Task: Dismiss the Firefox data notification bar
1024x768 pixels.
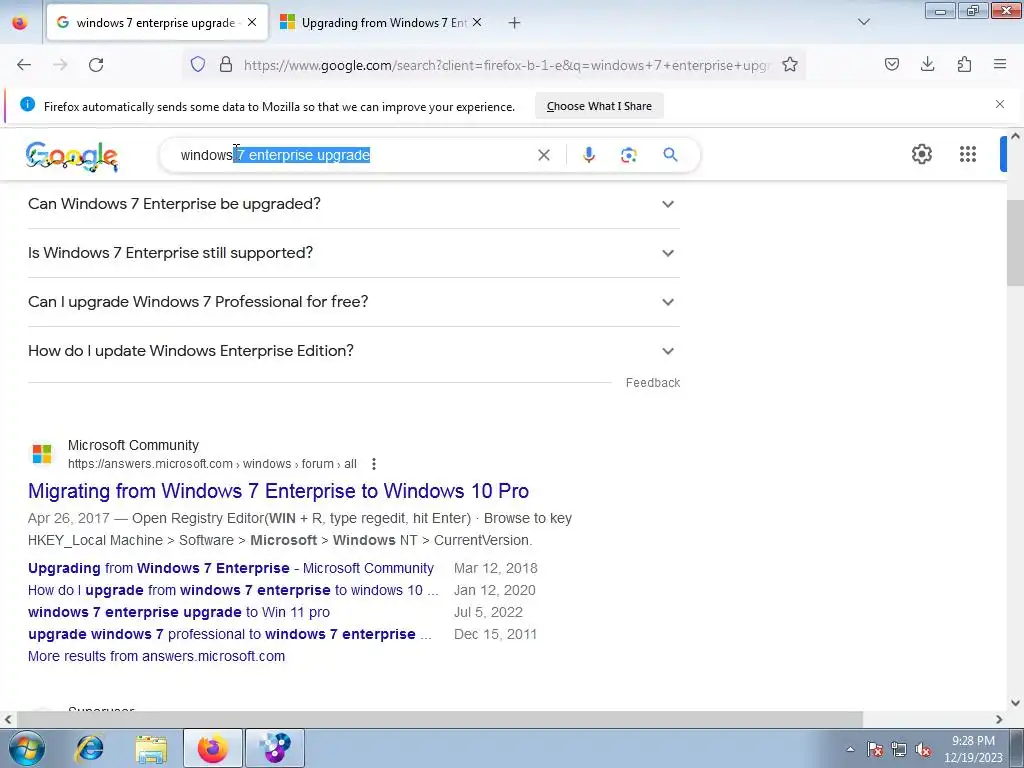Action: [1000, 104]
